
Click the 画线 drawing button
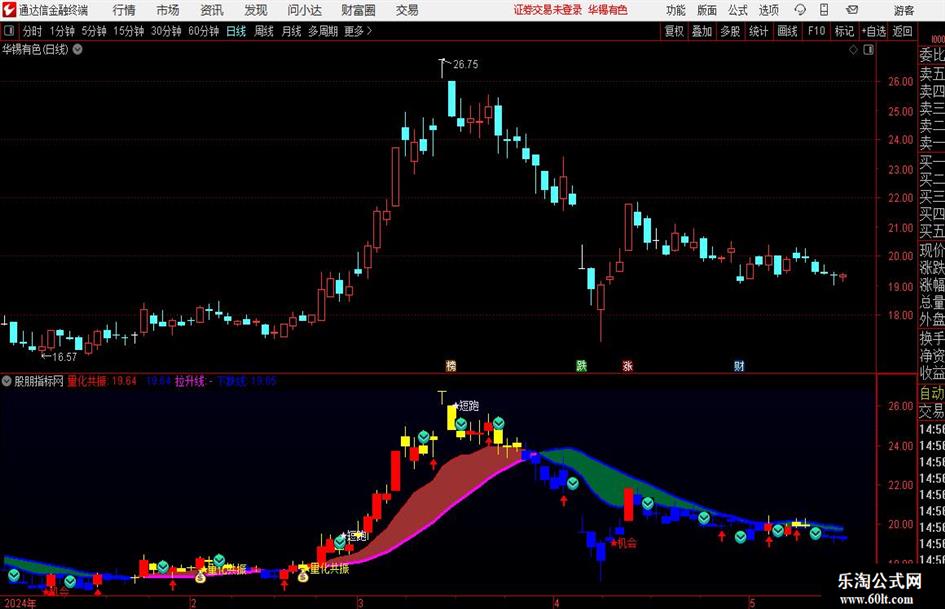pyautogui.click(x=787, y=31)
